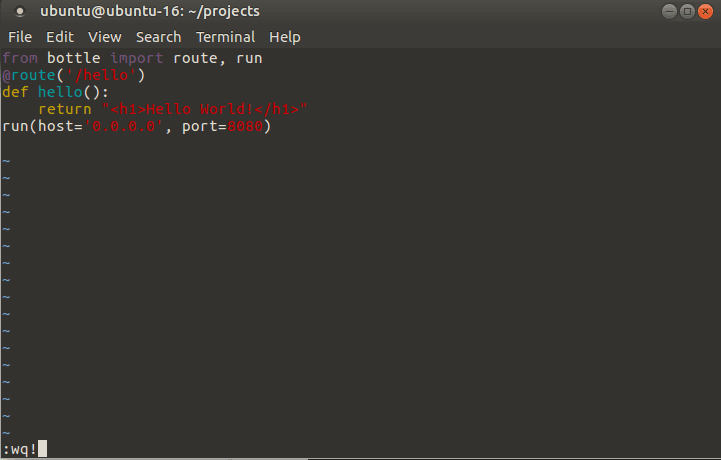The height and width of the screenshot is (460, 721).
Task: Click the @route decorator line
Action: [x=74, y=75]
